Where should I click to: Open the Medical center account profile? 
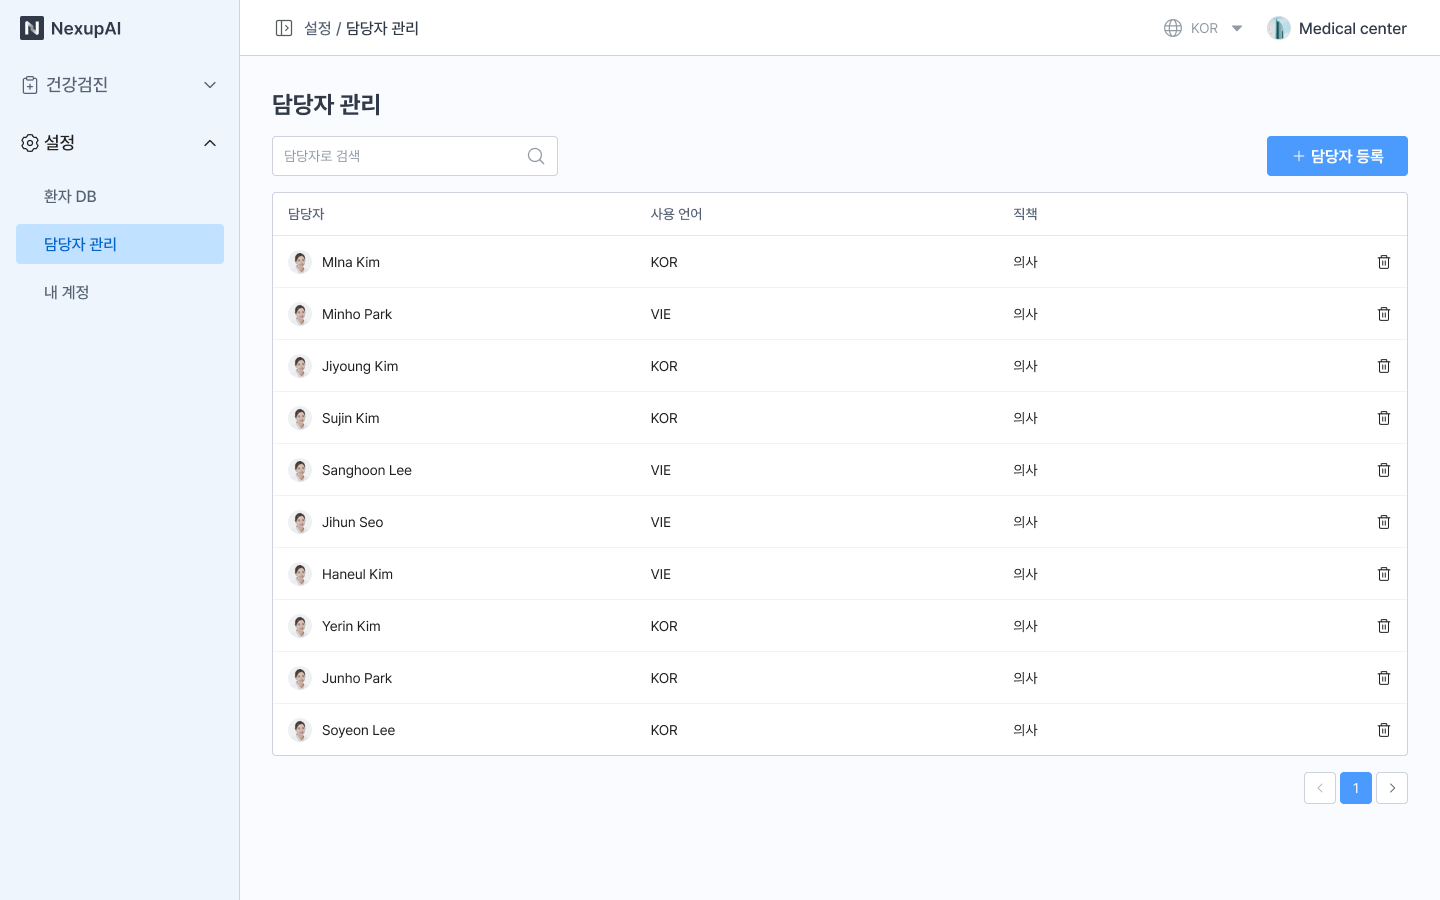coord(1337,28)
